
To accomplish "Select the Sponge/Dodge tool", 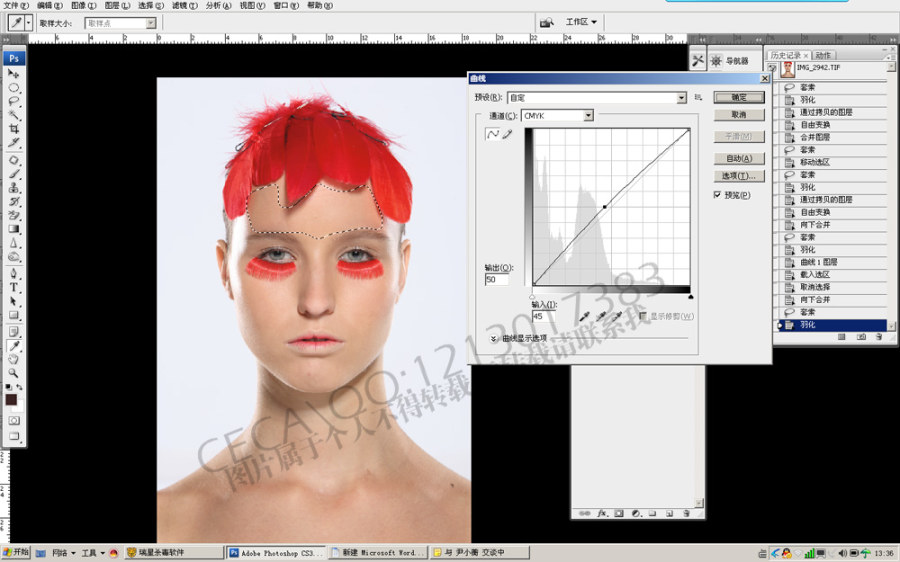I will (x=14, y=257).
